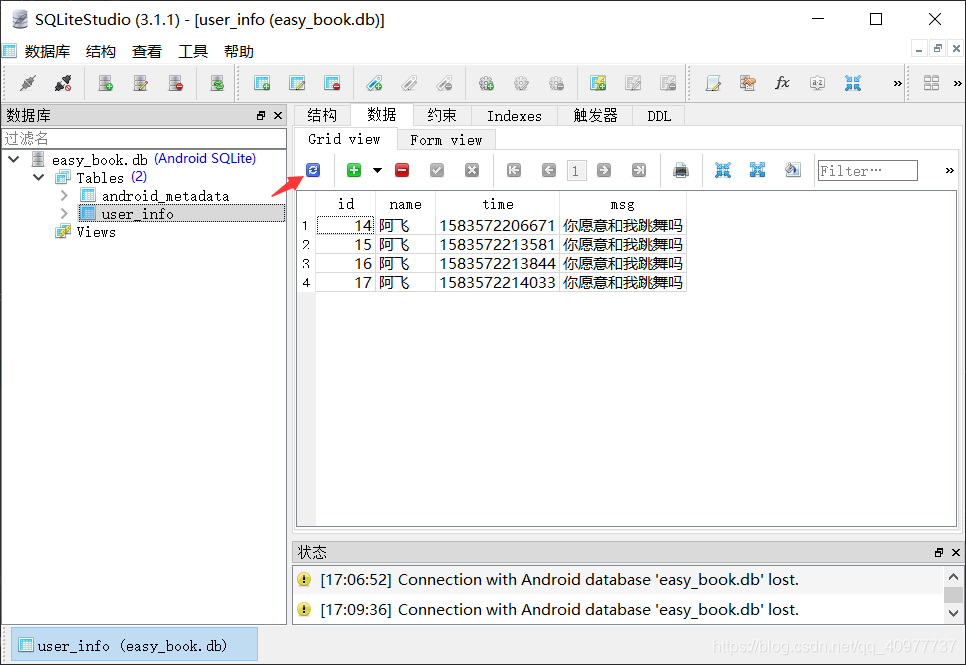966x665 pixels.
Task: Refresh the table data grid
Action: point(312,170)
